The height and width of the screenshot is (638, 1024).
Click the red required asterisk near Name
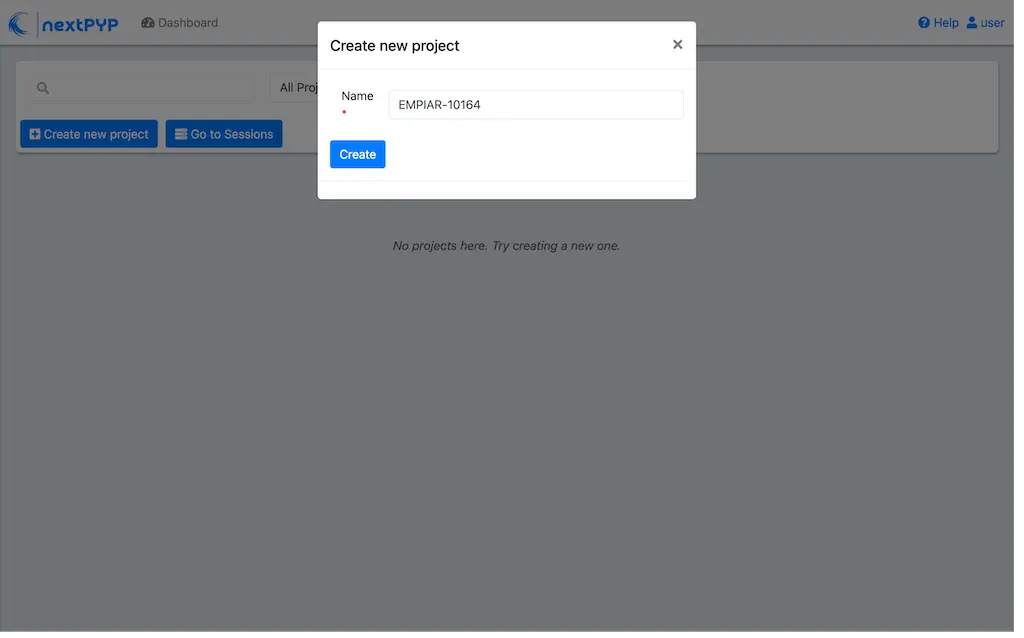[346, 110]
